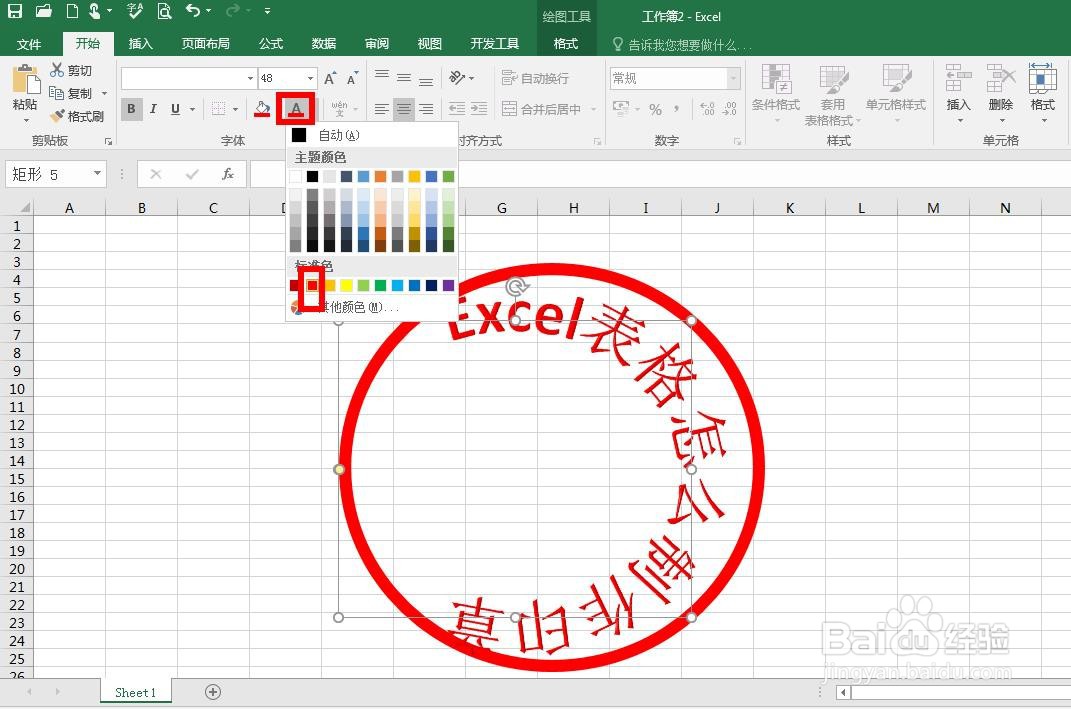Viewport: 1071px width, 709px height.
Task: Toggle center text horizontally
Action: pyautogui.click(x=404, y=109)
